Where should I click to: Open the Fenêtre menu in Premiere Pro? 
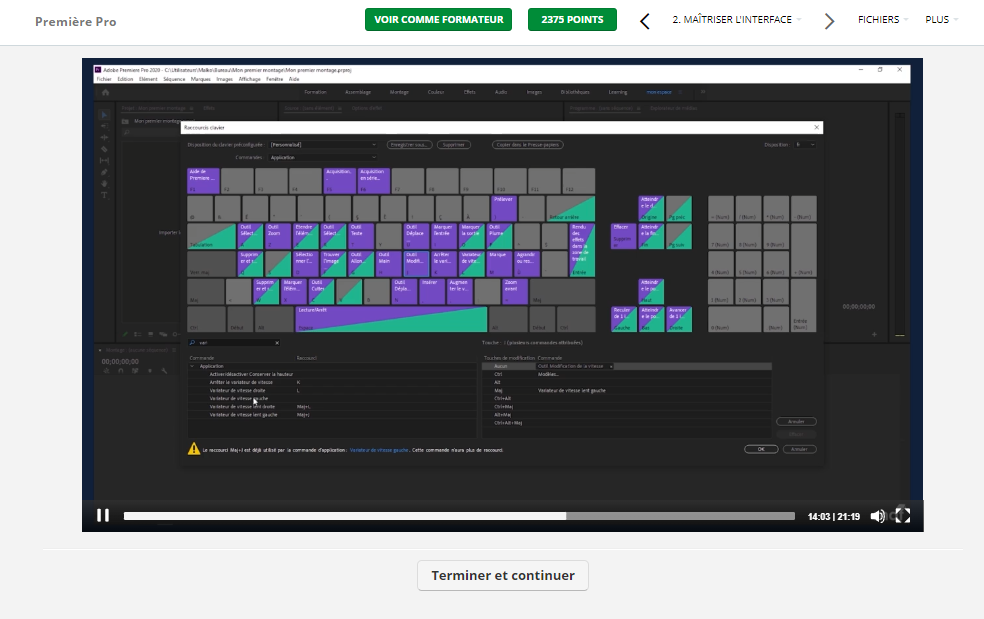274,79
